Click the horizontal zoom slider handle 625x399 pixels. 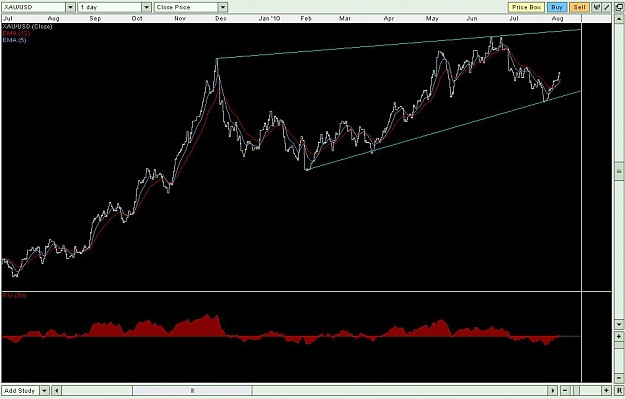point(576,391)
